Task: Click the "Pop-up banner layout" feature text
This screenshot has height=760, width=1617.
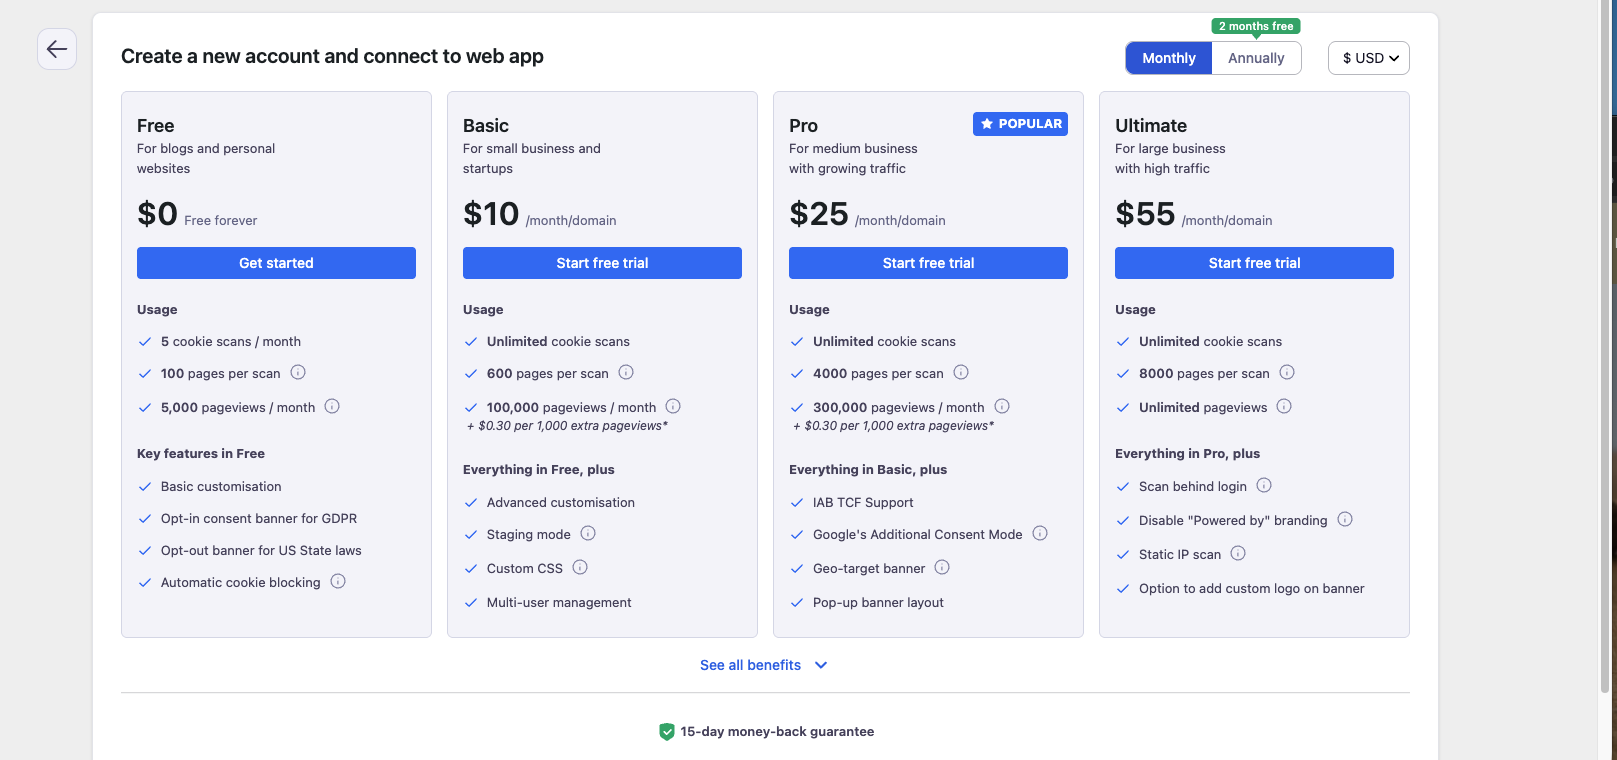Action: coord(878,603)
